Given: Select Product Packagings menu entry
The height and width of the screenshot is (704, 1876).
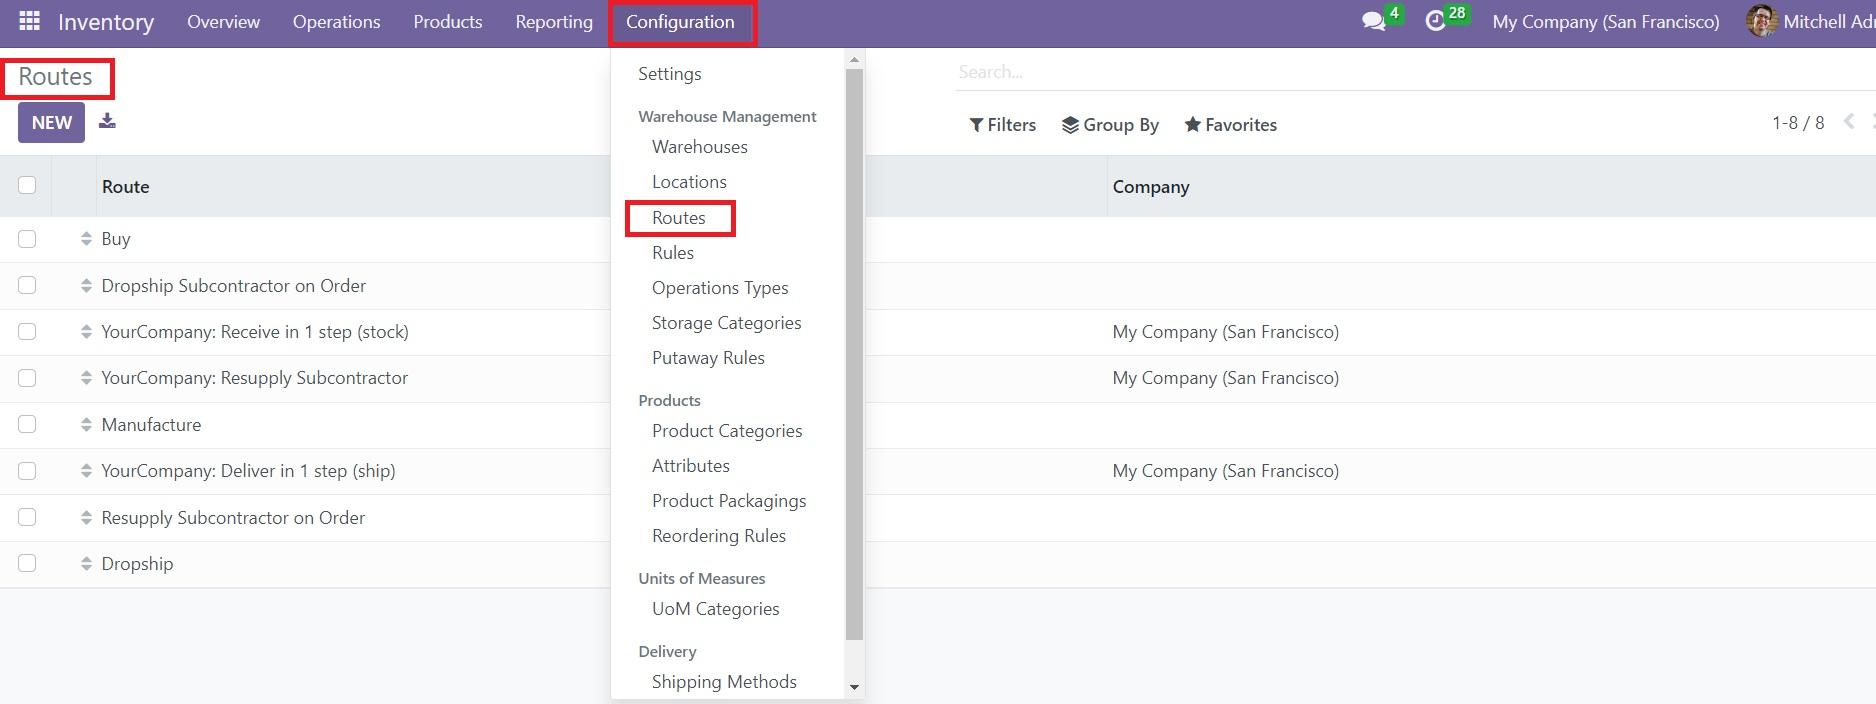Looking at the screenshot, I should point(729,501).
